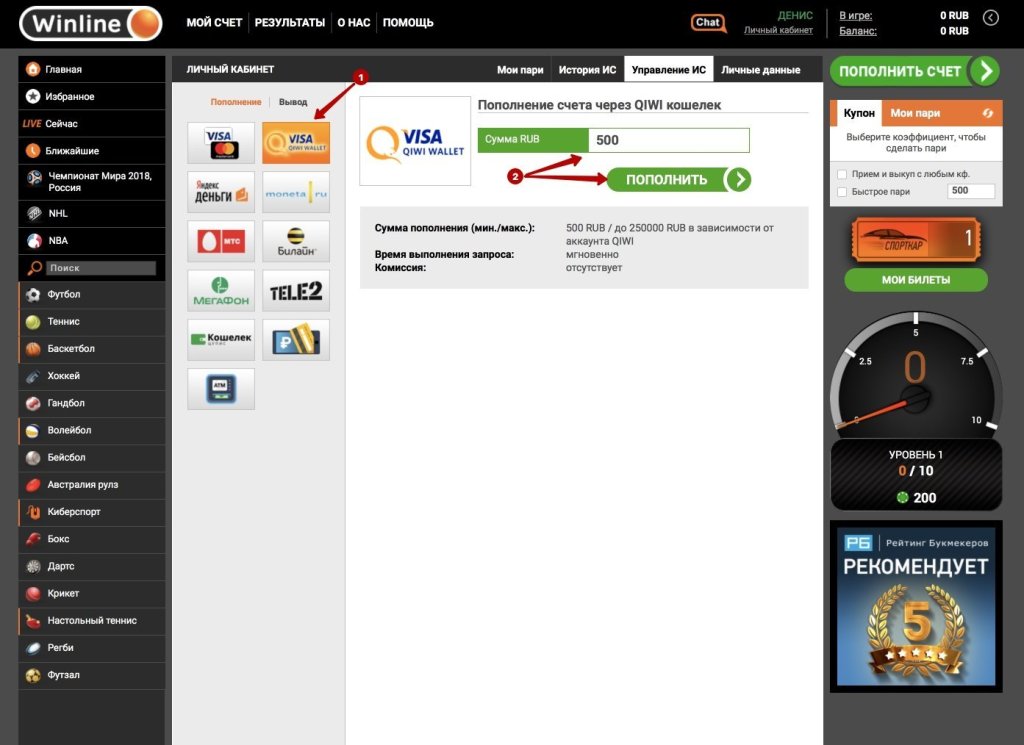Click the Winline logo
This screenshot has height=745, width=1024.
point(91,24)
